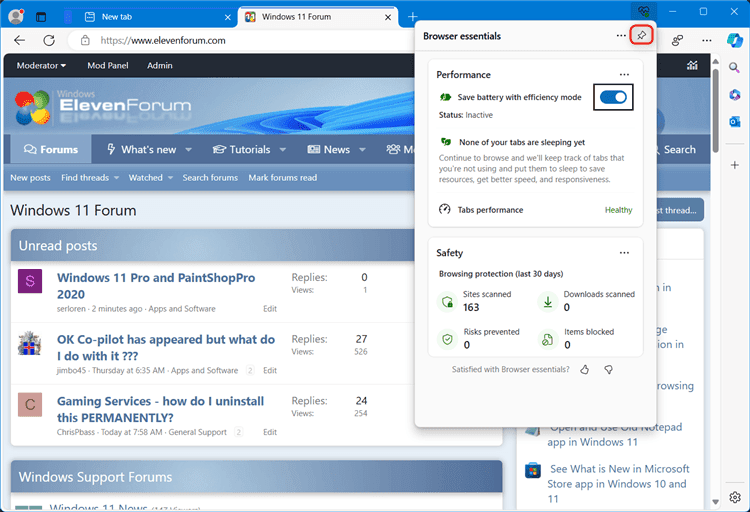Select the Windows 11 Forum tab
This screenshot has height=512, width=750.
[x=318, y=17]
